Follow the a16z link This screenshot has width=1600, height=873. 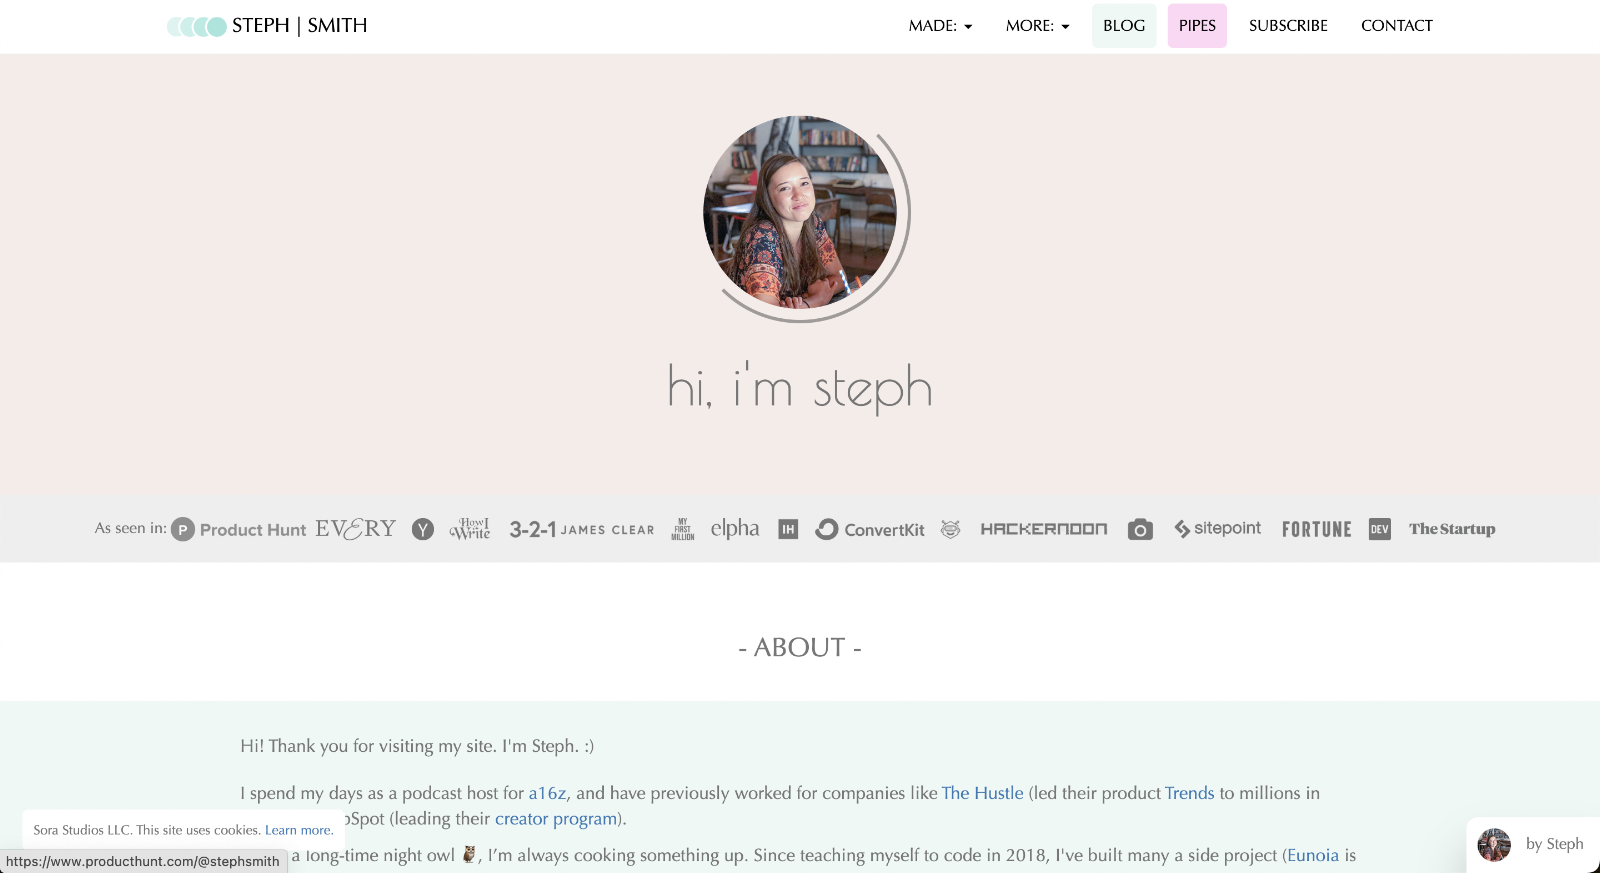coord(547,793)
